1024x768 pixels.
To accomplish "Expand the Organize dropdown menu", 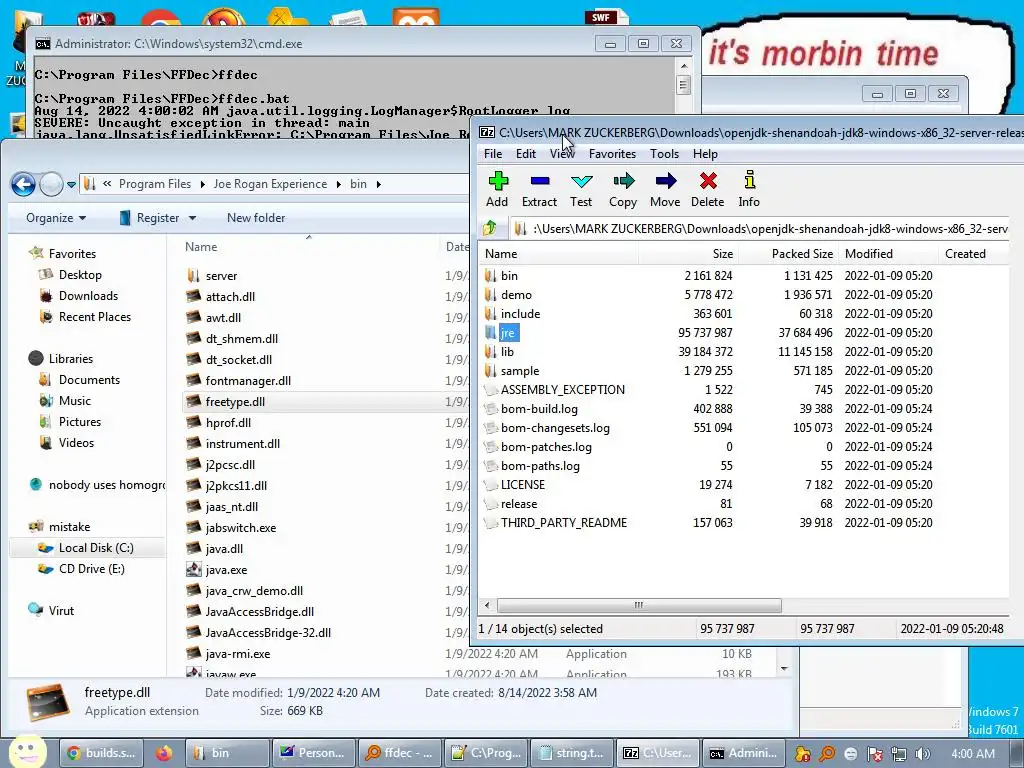I will pyautogui.click(x=56, y=217).
